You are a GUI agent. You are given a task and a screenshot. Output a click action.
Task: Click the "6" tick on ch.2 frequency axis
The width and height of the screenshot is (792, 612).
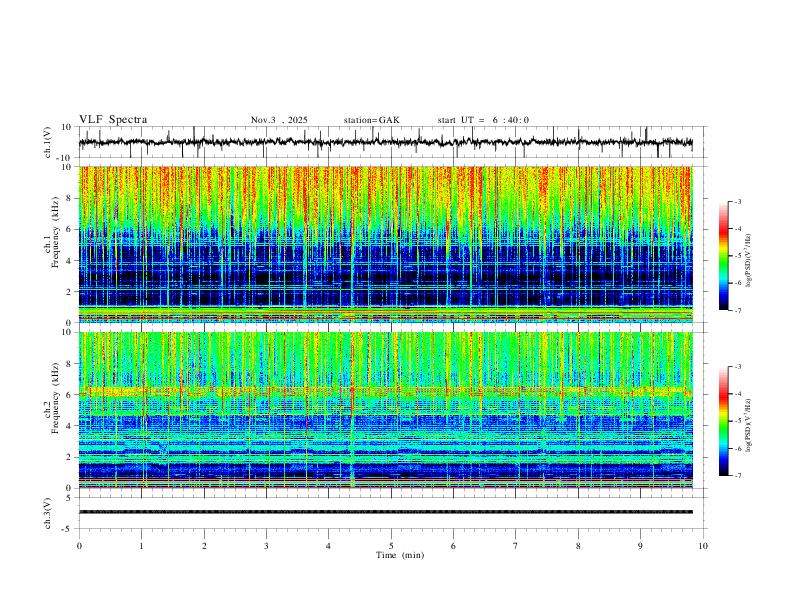tap(69, 395)
